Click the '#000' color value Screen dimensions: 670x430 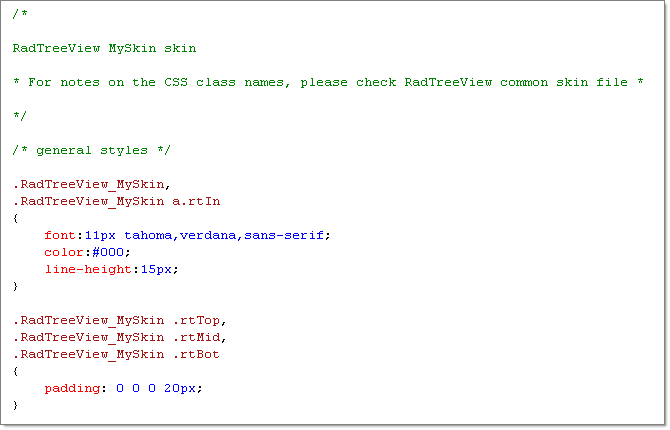[108, 253]
